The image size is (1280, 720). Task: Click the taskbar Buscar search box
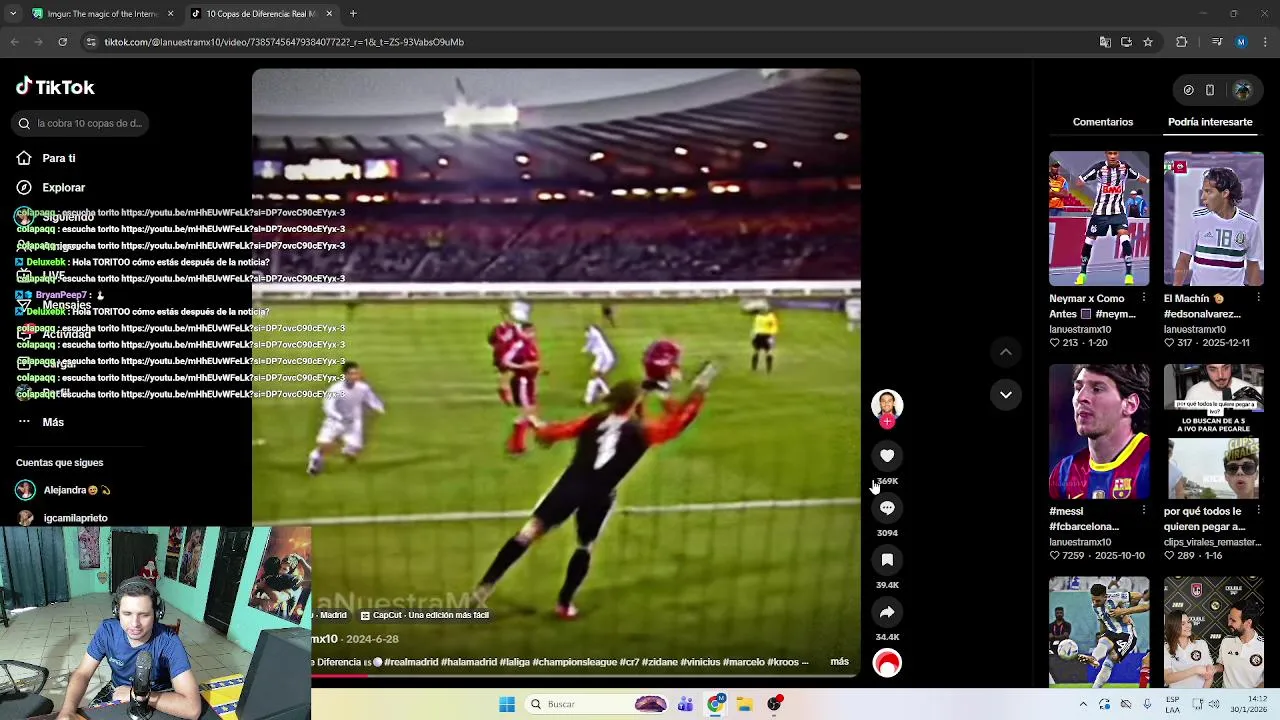point(598,704)
